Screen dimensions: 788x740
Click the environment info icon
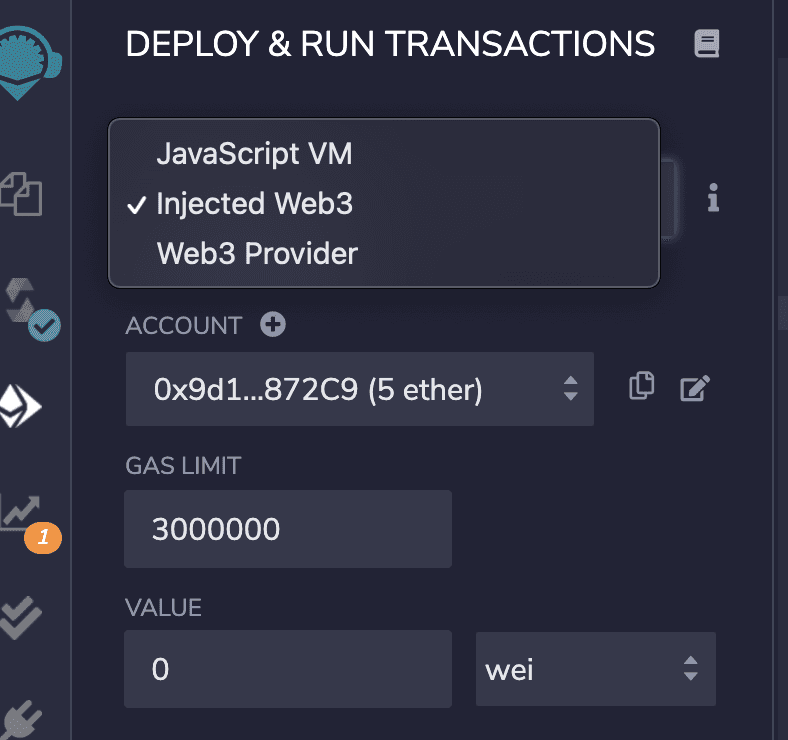pos(713,198)
